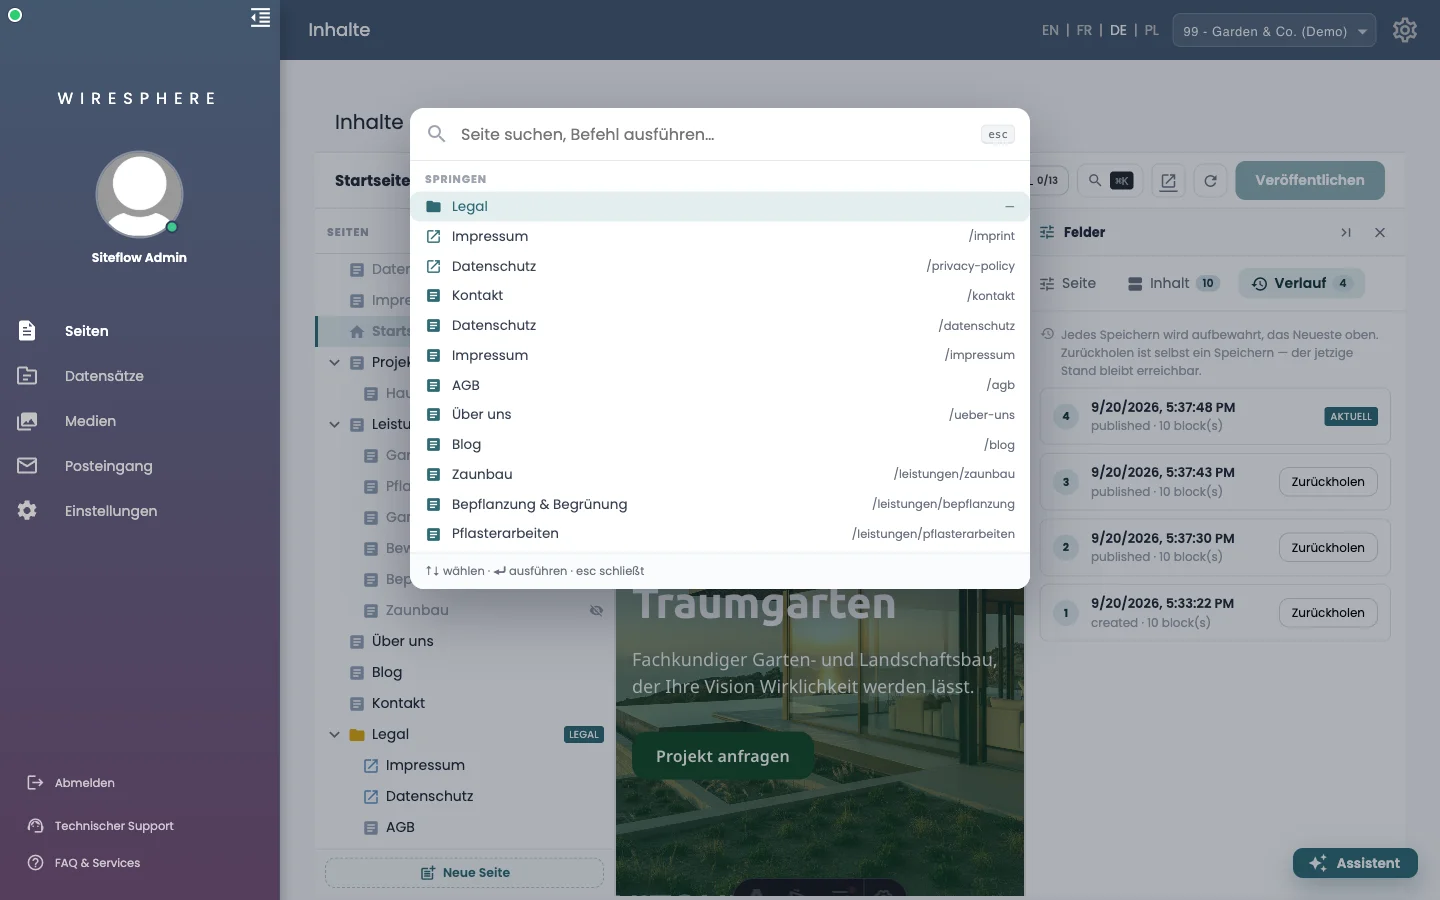Restore version 3 with Zurückholen

click(x=1328, y=482)
